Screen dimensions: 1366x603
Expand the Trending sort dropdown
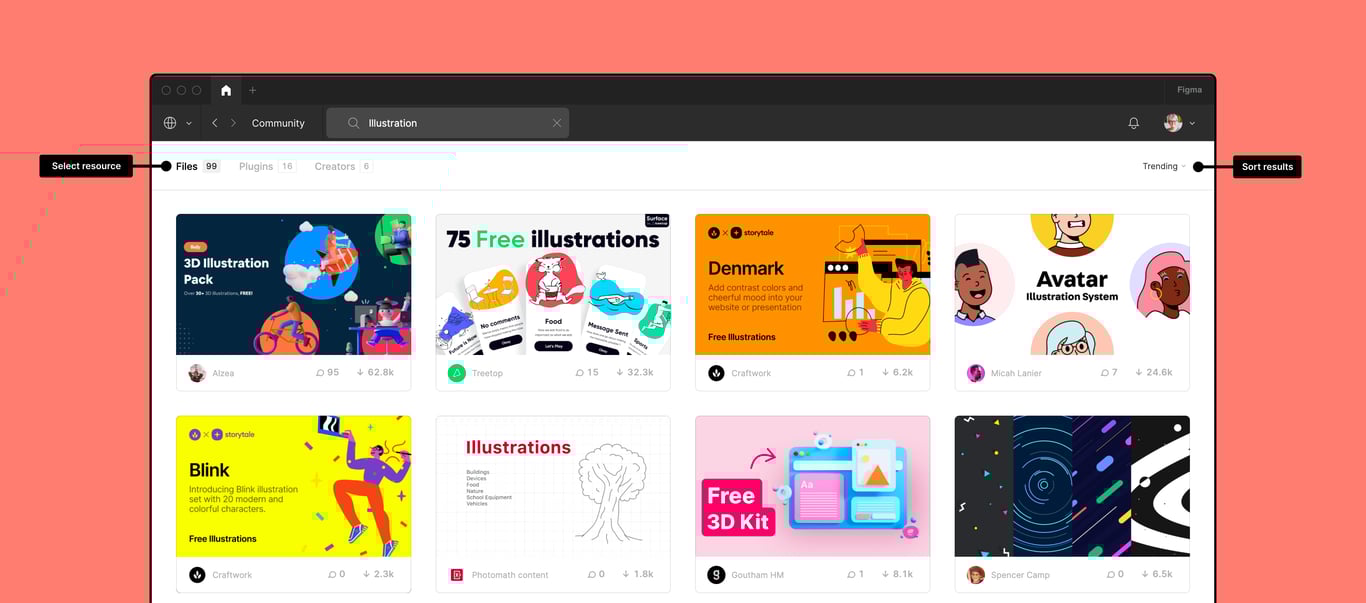(x=1164, y=166)
